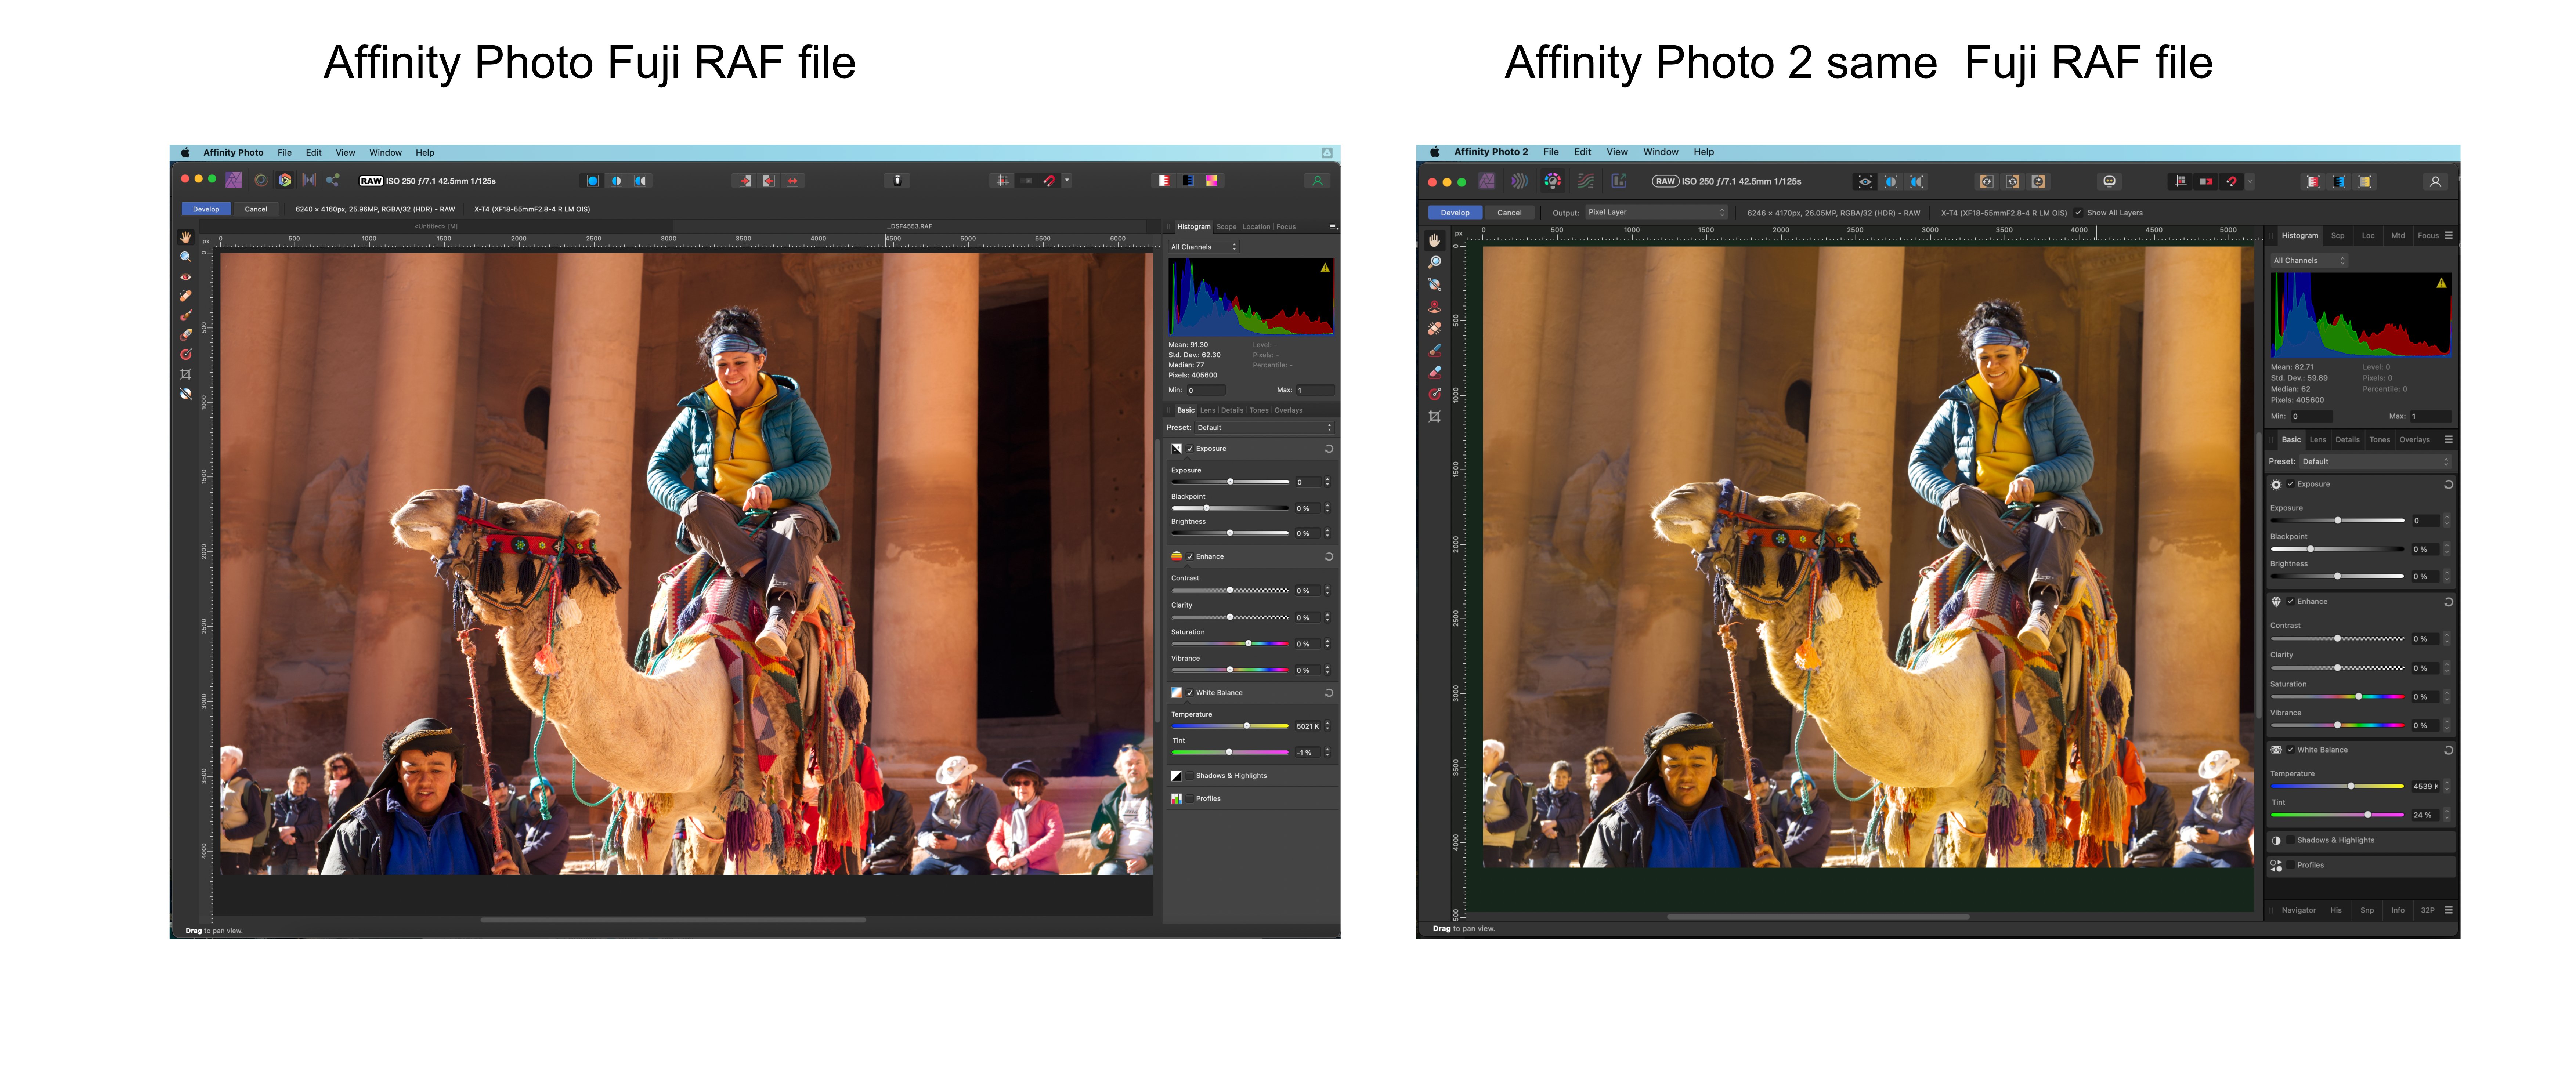Uncheck White Balance checkbox in left Affinity Photo panel

(x=1190, y=693)
